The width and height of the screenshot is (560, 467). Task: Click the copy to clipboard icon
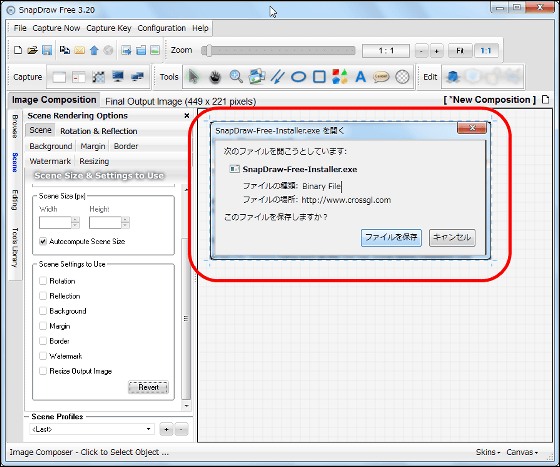65,50
